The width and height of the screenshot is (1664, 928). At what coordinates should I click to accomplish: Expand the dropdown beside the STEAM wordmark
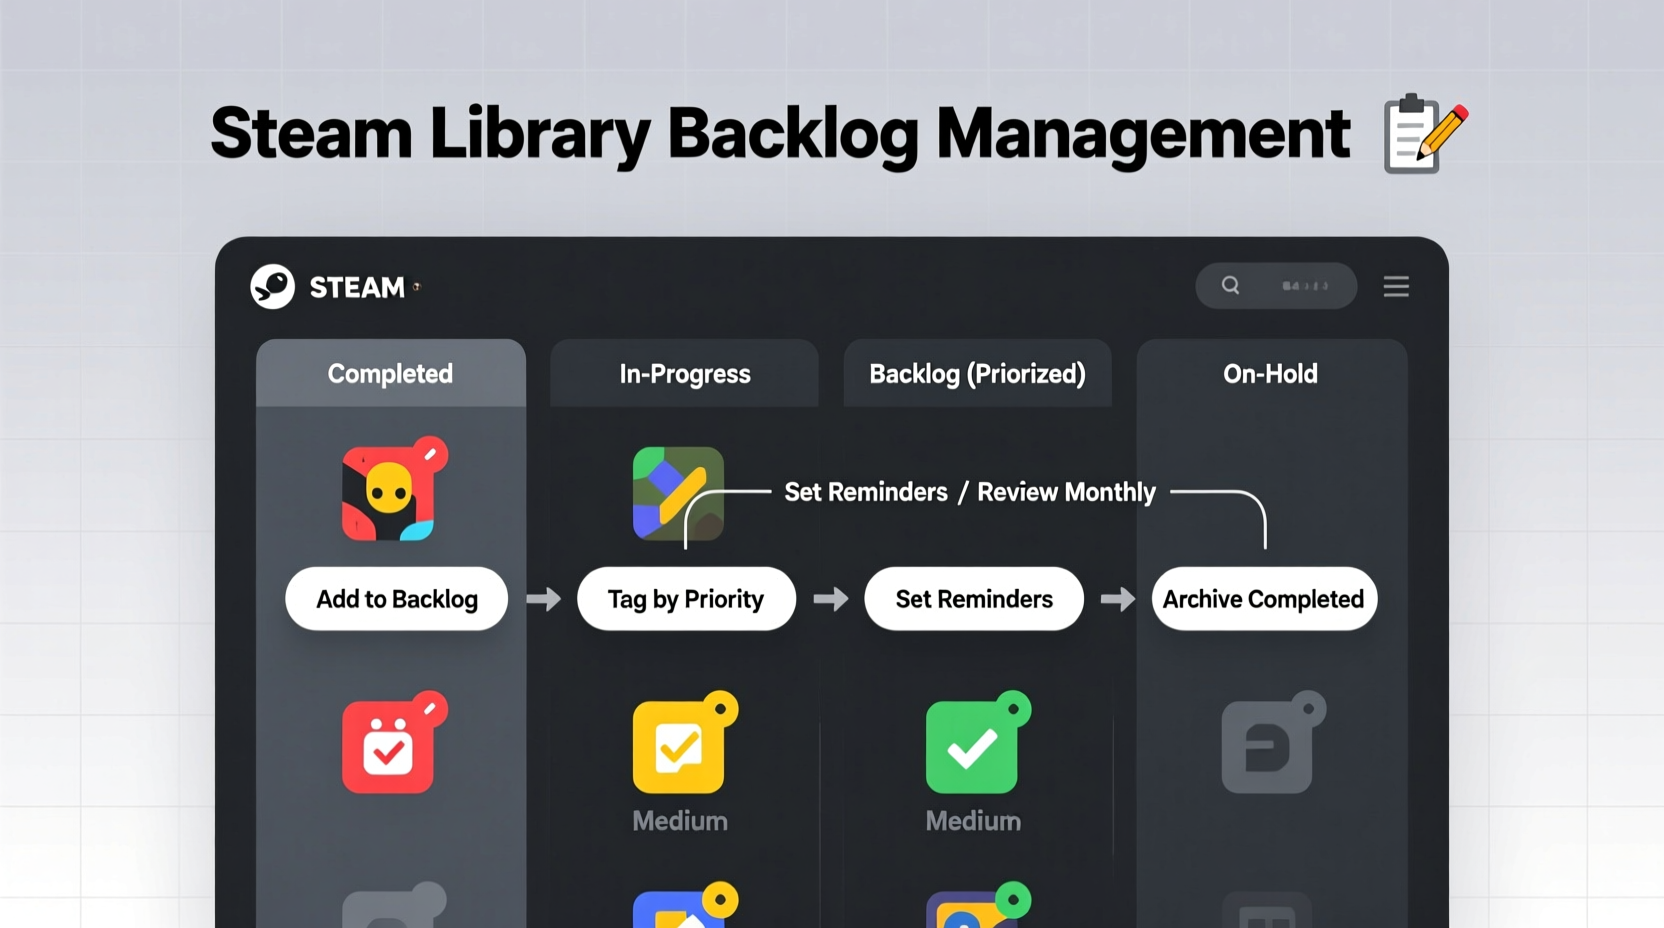416,290
